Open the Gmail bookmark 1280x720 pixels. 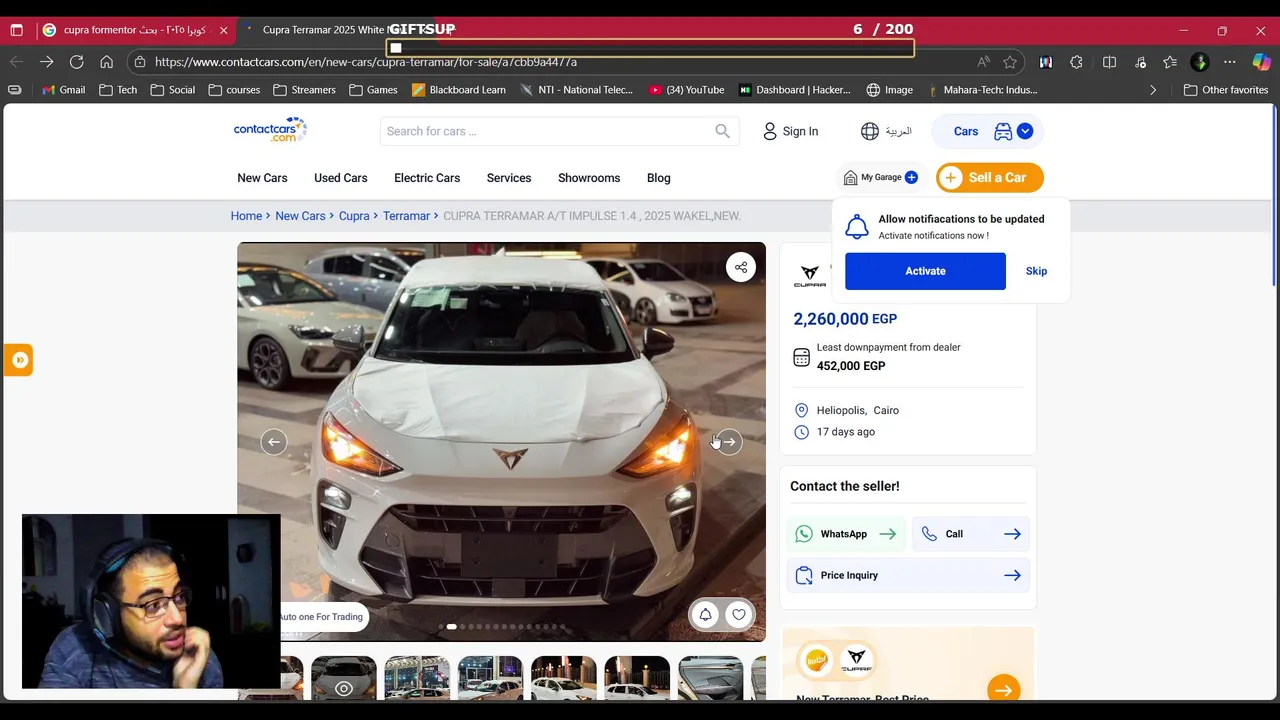click(x=63, y=90)
